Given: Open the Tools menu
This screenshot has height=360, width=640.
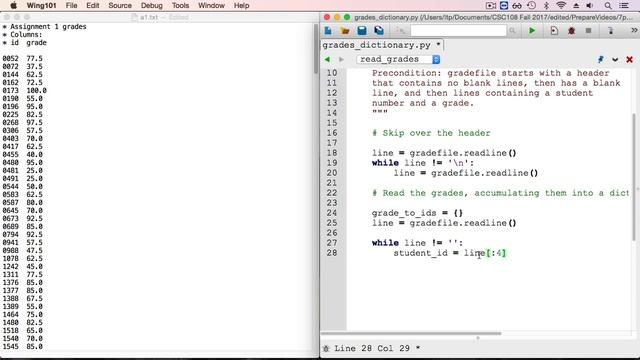Looking at the screenshot, I should tap(180, 5).
